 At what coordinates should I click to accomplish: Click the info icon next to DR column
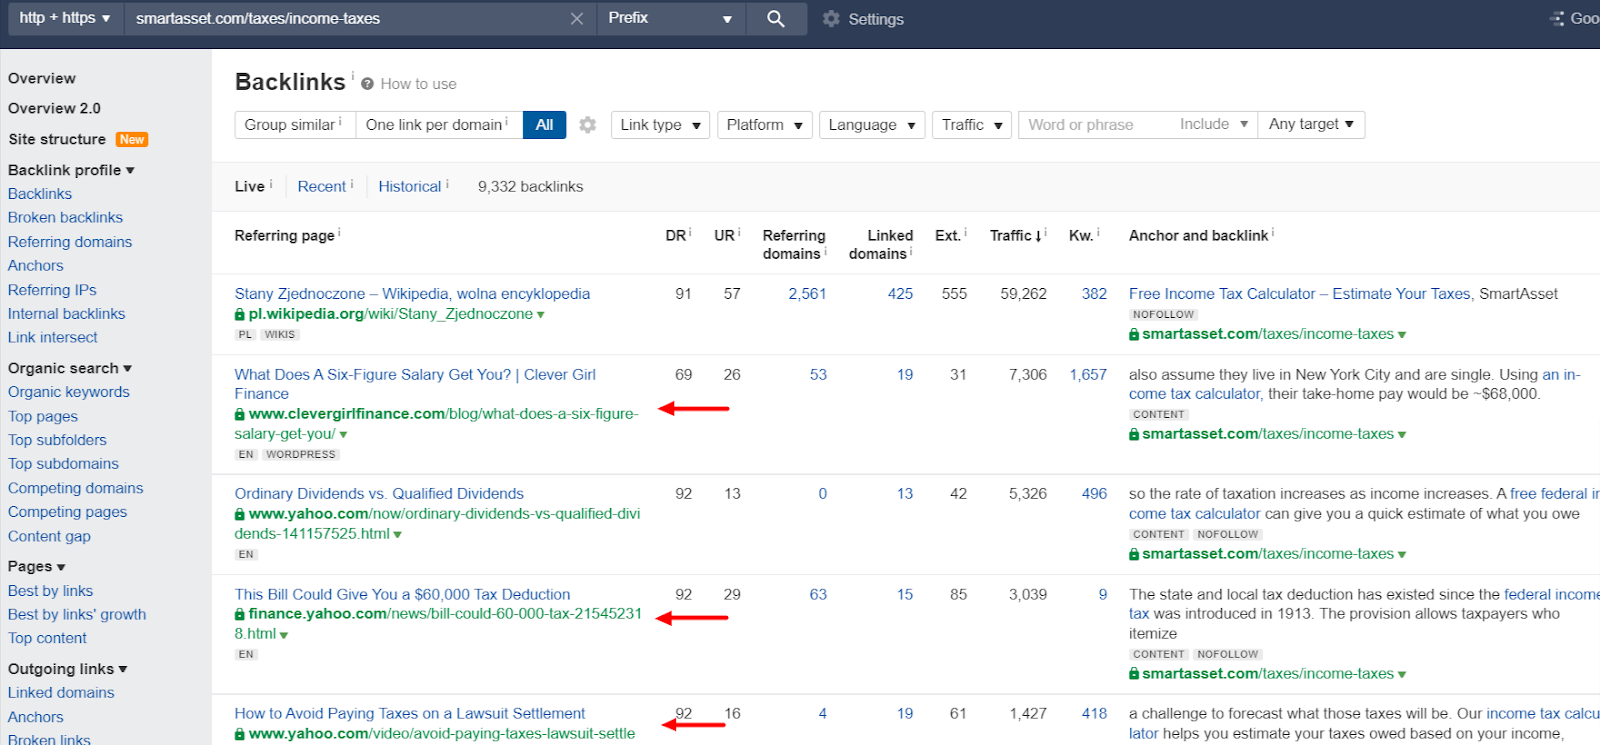point(690,233)
